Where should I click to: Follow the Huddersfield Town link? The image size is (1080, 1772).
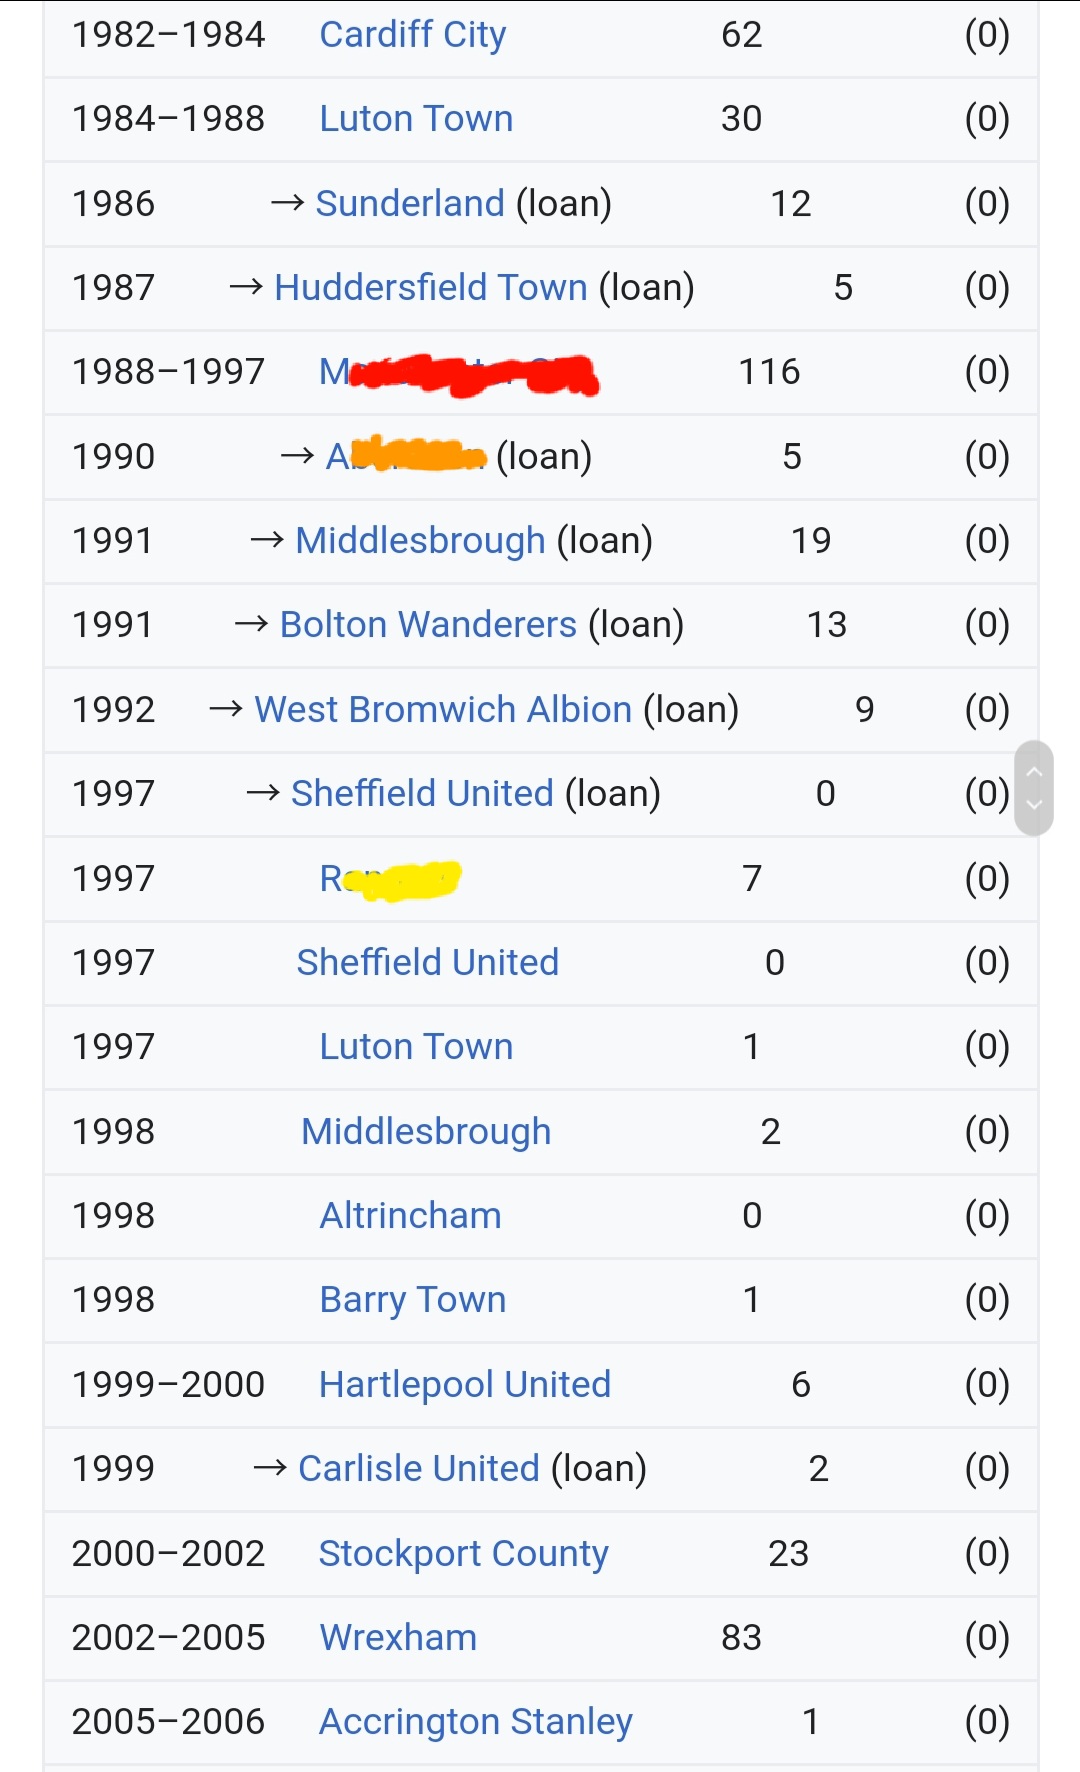[431, 288]
